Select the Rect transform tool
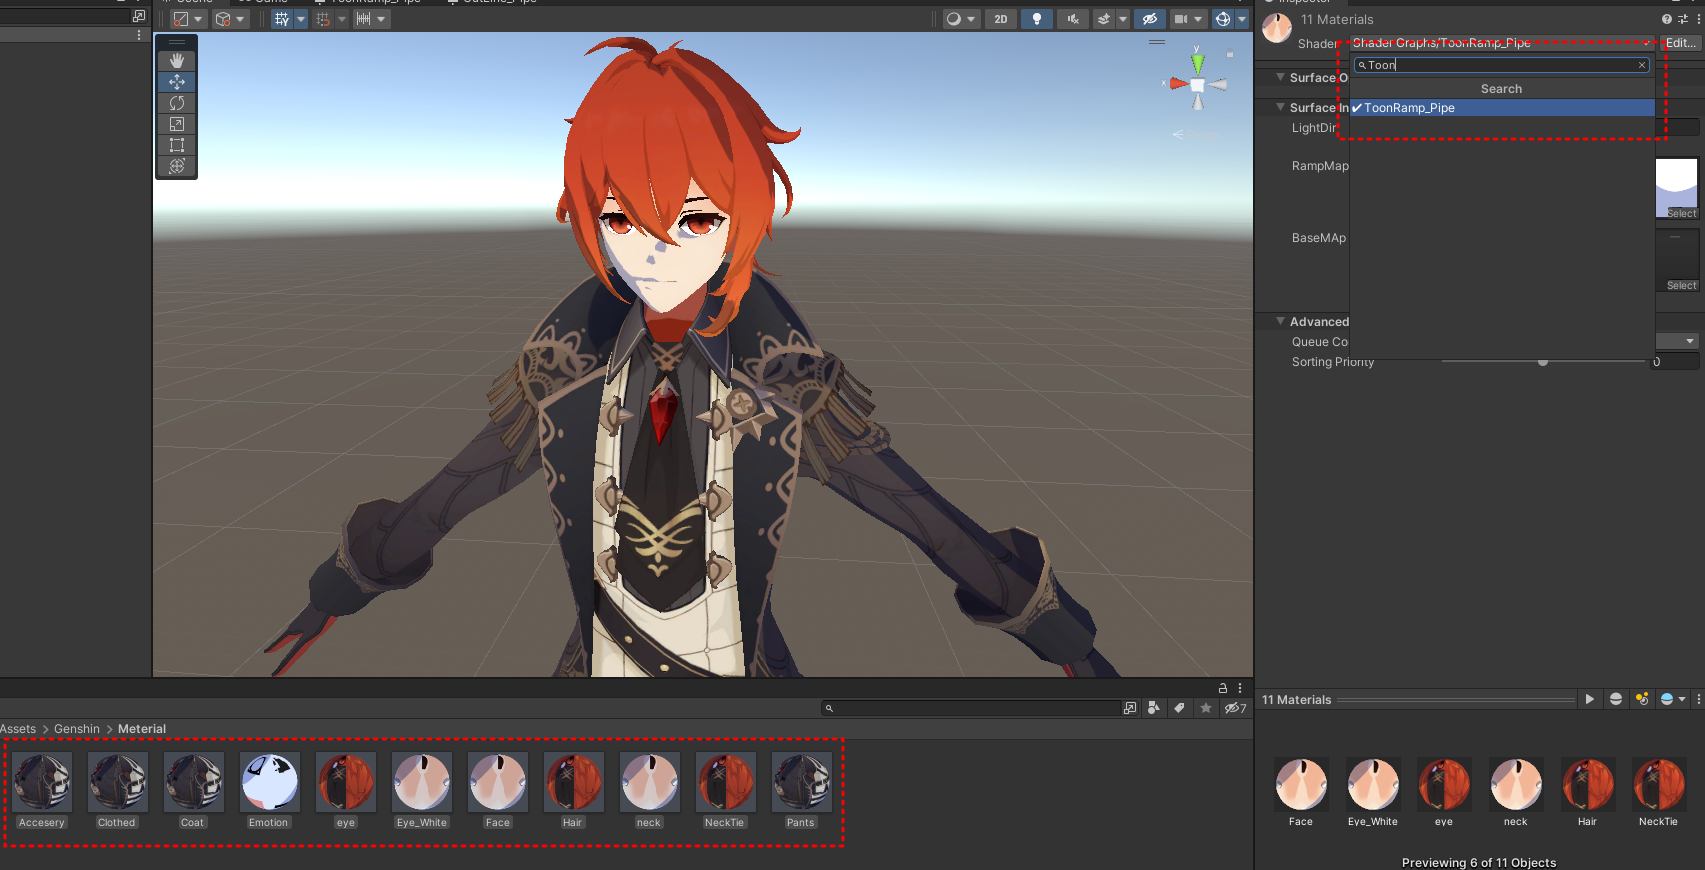Viewport: 1705px width, 870px height. tap(177, 145)
